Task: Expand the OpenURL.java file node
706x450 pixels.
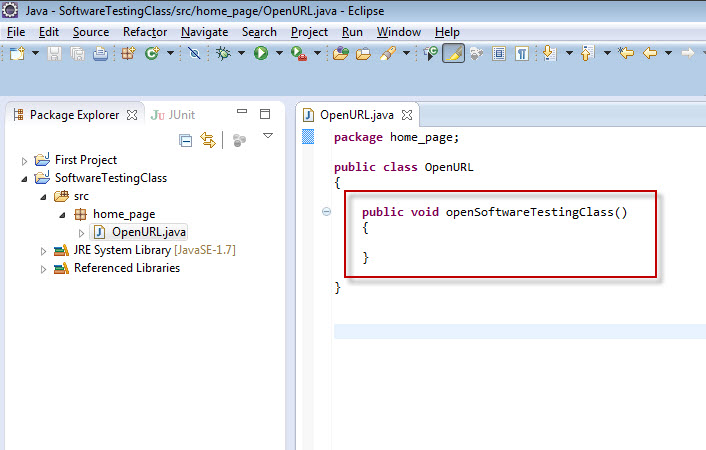Action: 81,233
